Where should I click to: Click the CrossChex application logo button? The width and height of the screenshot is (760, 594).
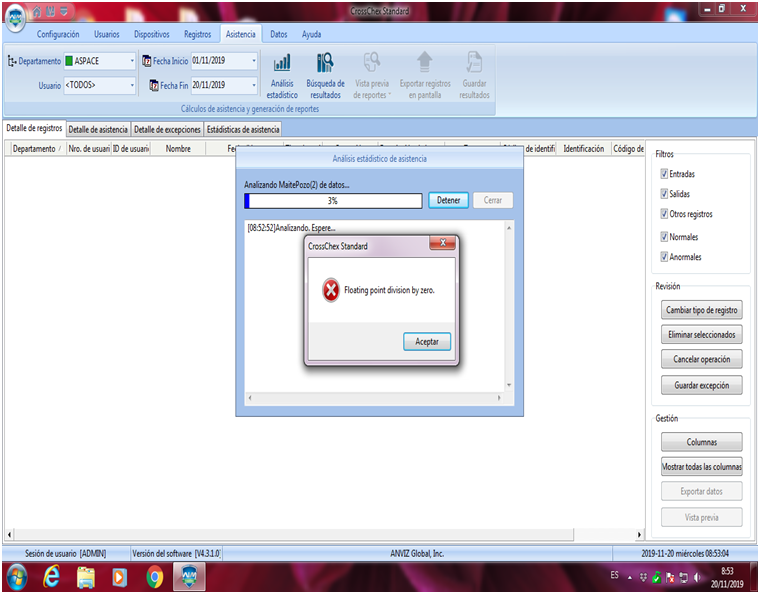click(x=16, y=17)
